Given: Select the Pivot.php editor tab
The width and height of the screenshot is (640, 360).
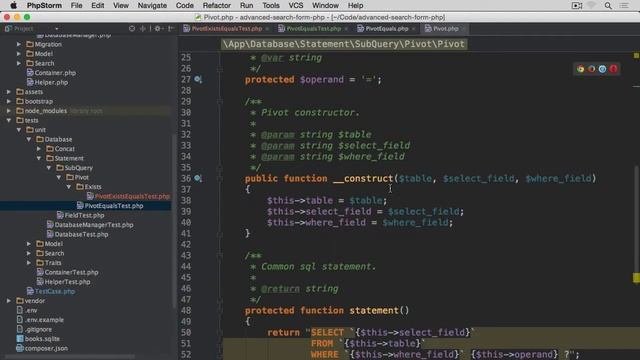Looking at the screenshot, I should 445,29.
